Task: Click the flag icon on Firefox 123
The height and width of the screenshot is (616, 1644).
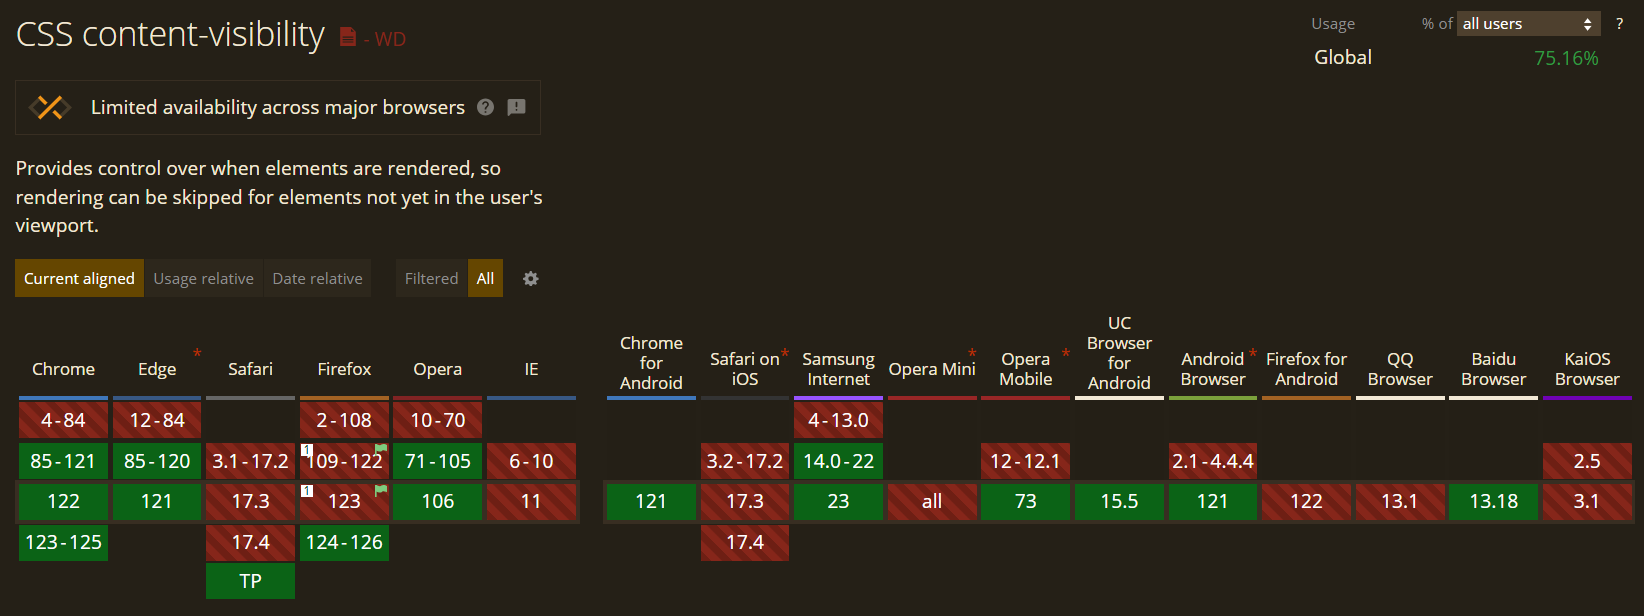Action: pyautogui.click(x=381, y=490)
